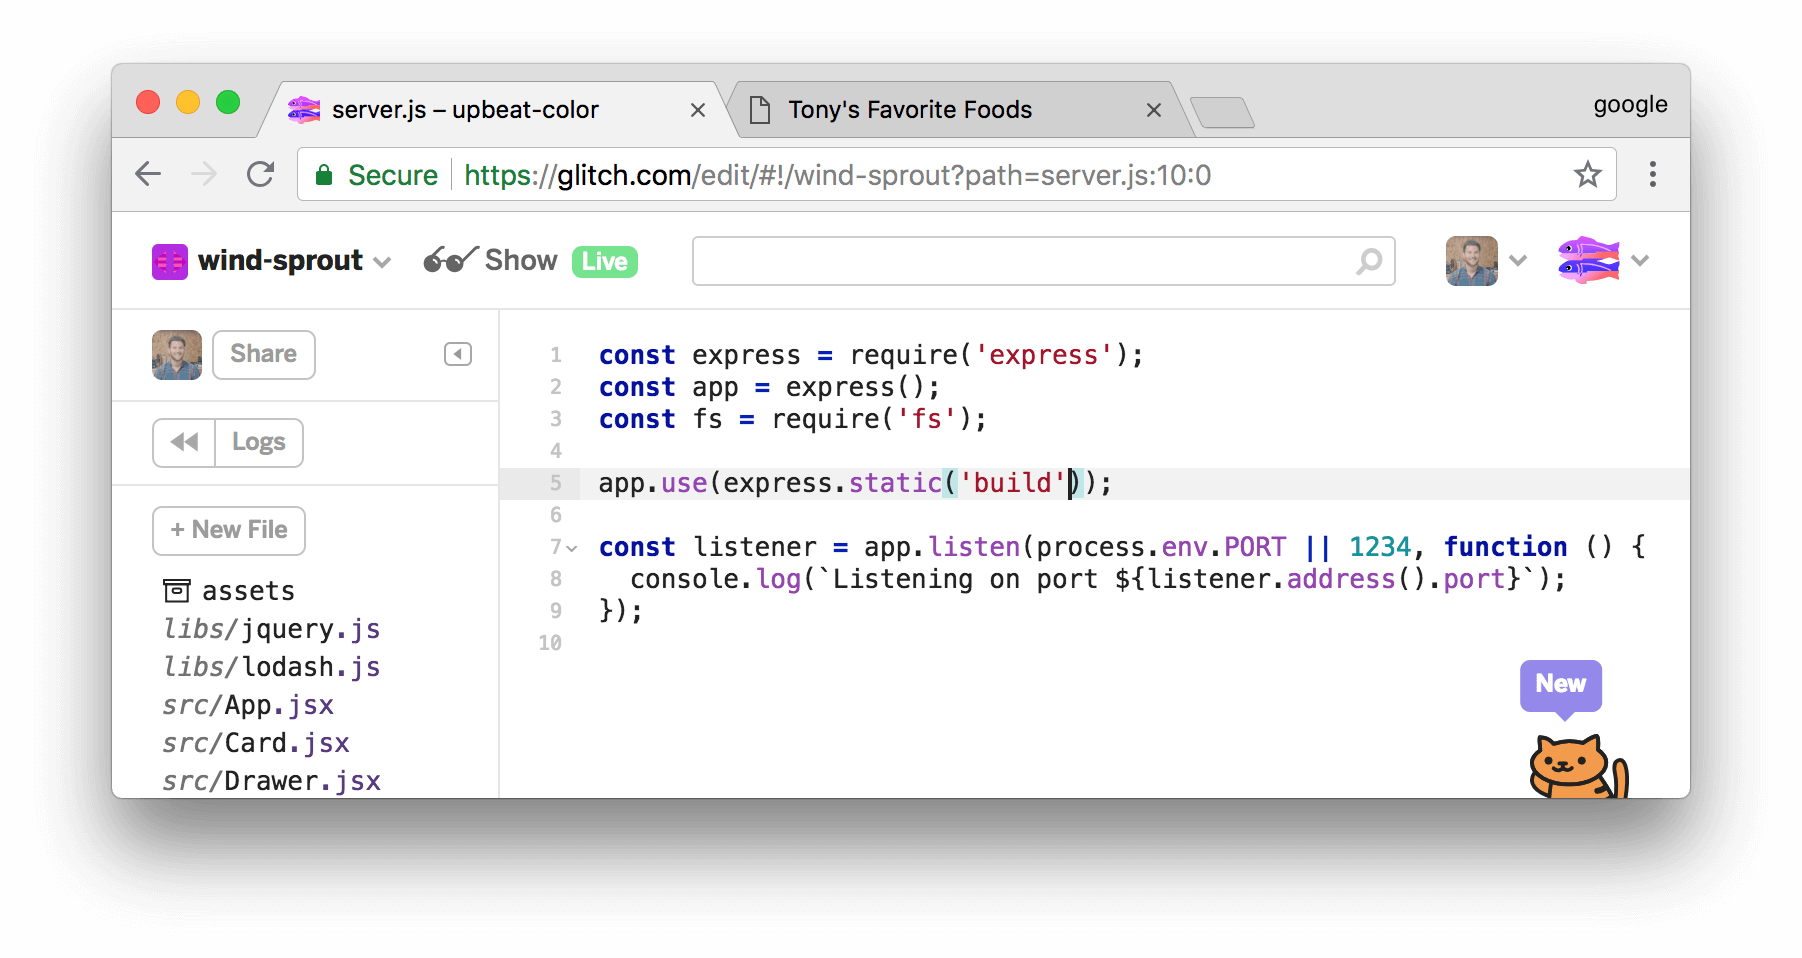Click the Share button
Image resolution: width=1802 pixels, height=958 pixels.
point(263,354)
